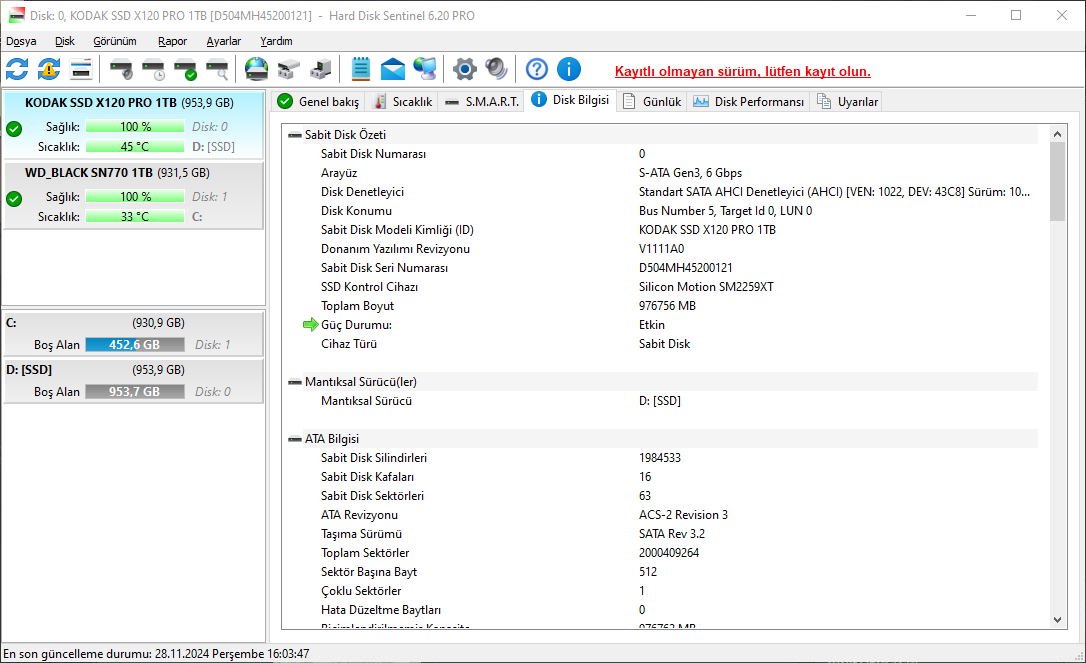Open settings with the gear icon

465,69
